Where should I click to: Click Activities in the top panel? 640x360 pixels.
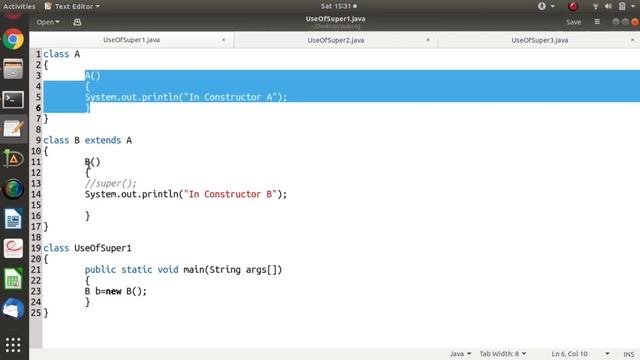[x=19, y=6]
